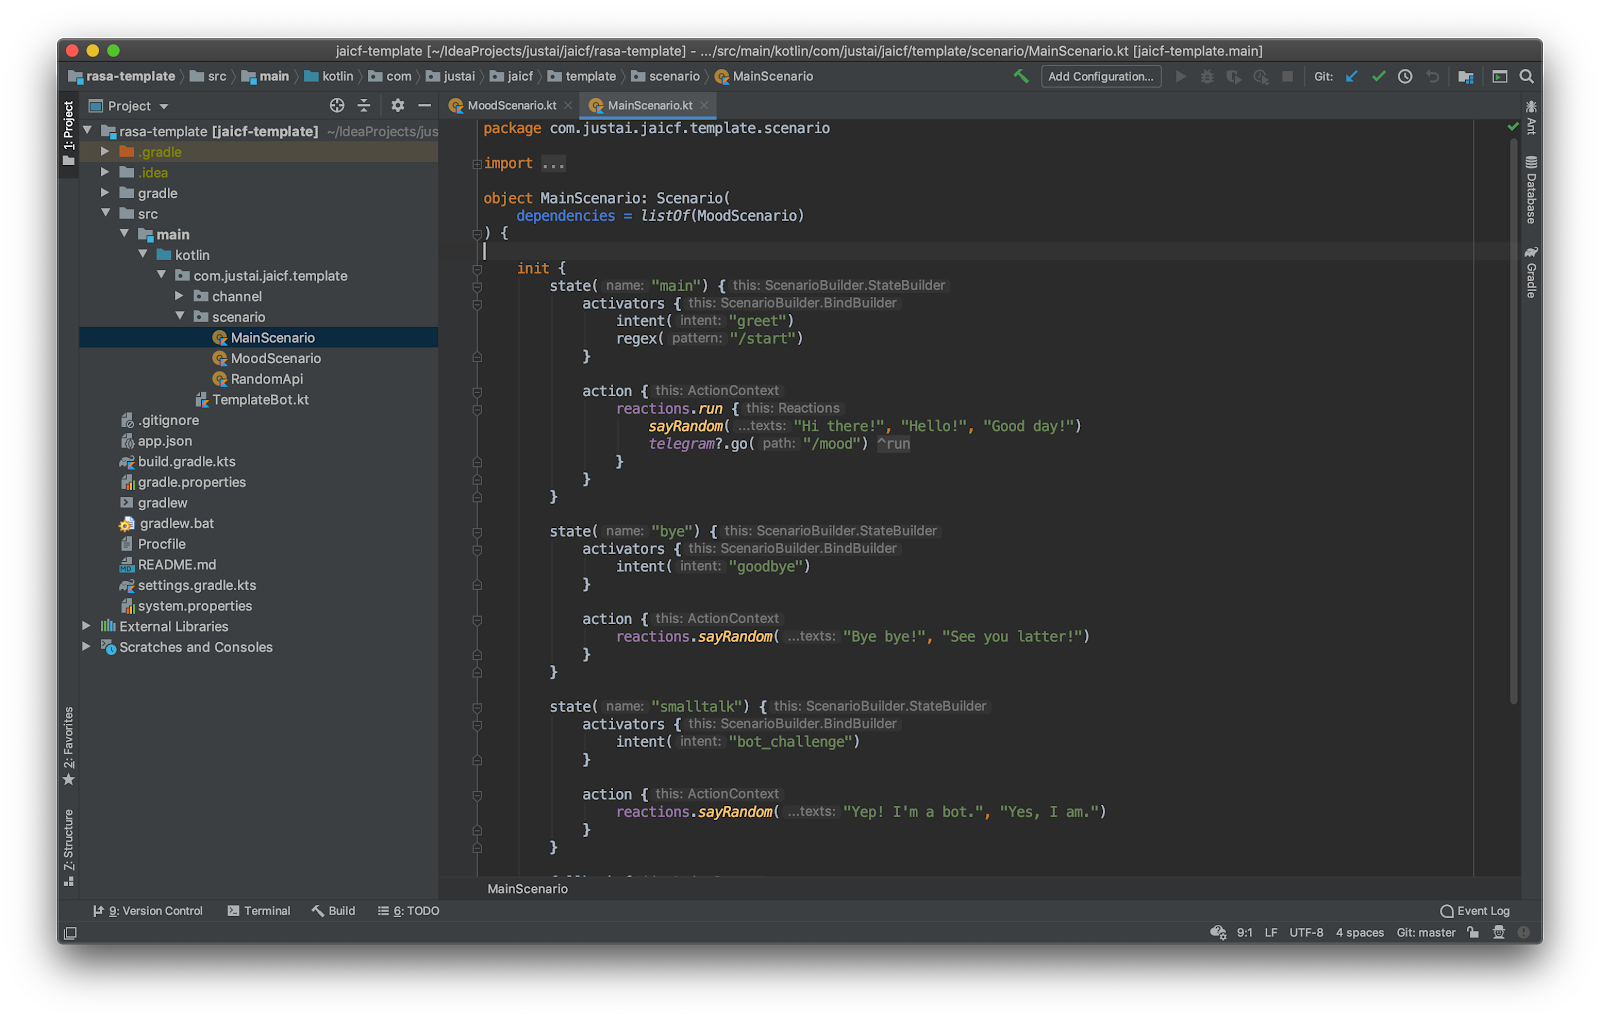The width and height of the screenshot is (1600, 1020).
Task: Commit changes using the green checkmark icon
Action: 1379,76
